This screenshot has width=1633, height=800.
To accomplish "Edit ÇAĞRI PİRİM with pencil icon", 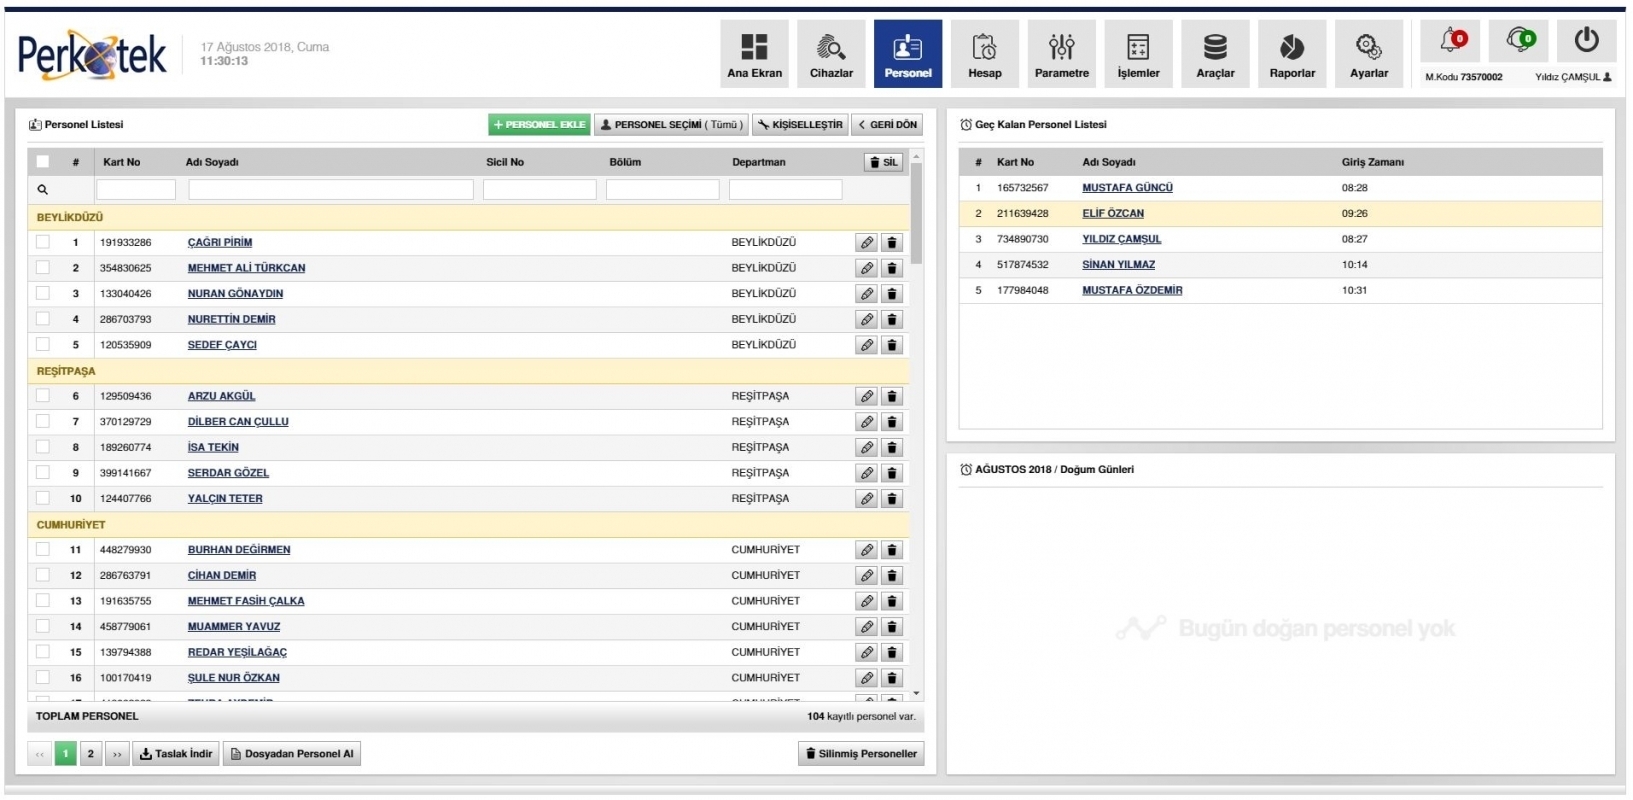I will 867,243.
